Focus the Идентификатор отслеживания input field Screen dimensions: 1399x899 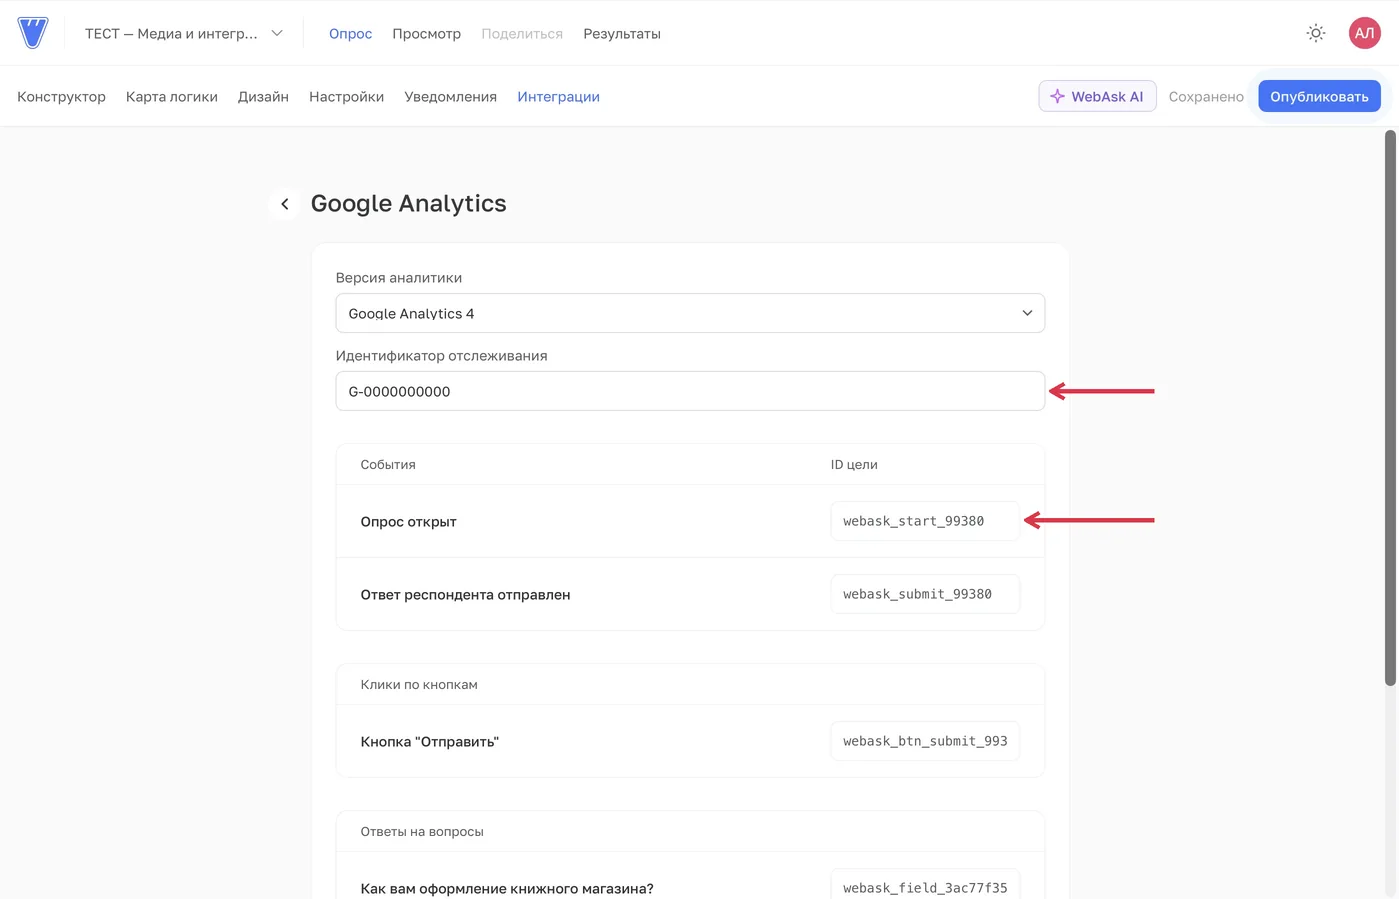[x=690, y=391]
